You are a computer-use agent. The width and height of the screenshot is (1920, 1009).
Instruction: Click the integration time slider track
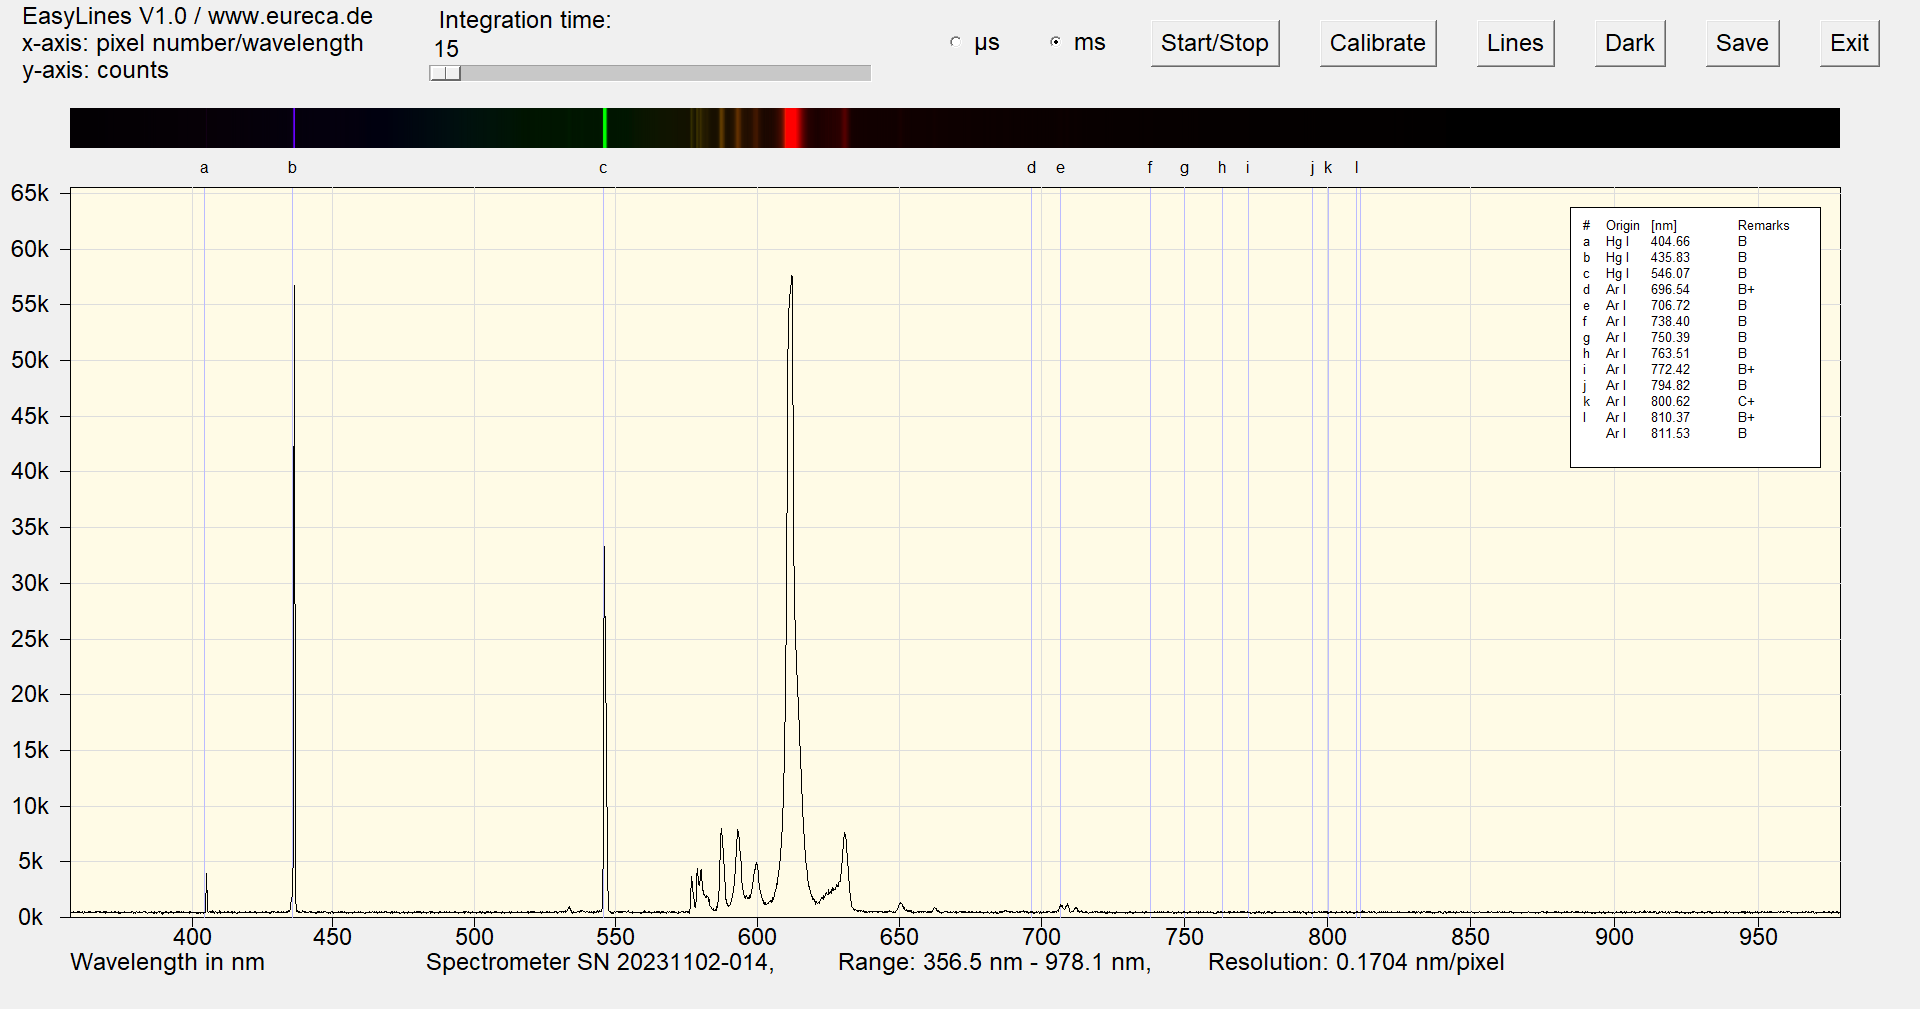660,73
